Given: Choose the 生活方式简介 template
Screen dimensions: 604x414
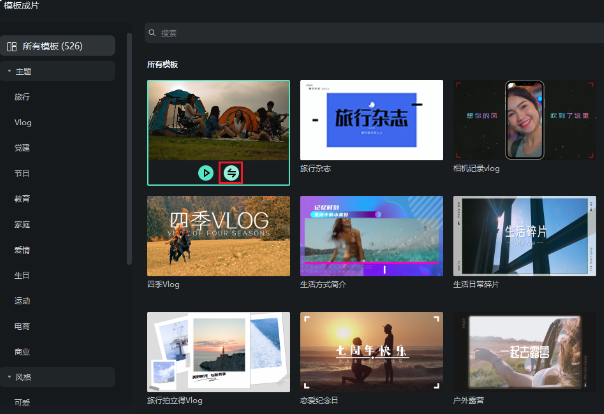Looking at the screenshot, I should [x=371, y=235].
